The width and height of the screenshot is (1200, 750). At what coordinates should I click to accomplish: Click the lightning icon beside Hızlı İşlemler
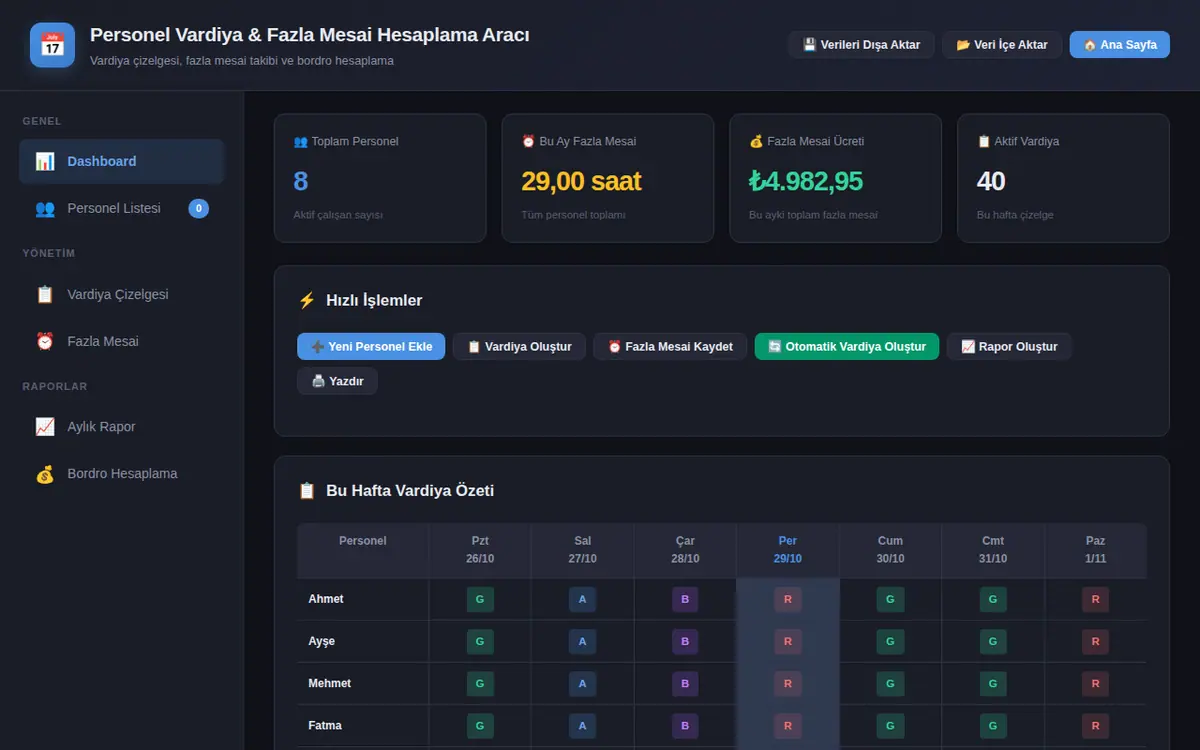pyautogui.click(x=307, y=300)
